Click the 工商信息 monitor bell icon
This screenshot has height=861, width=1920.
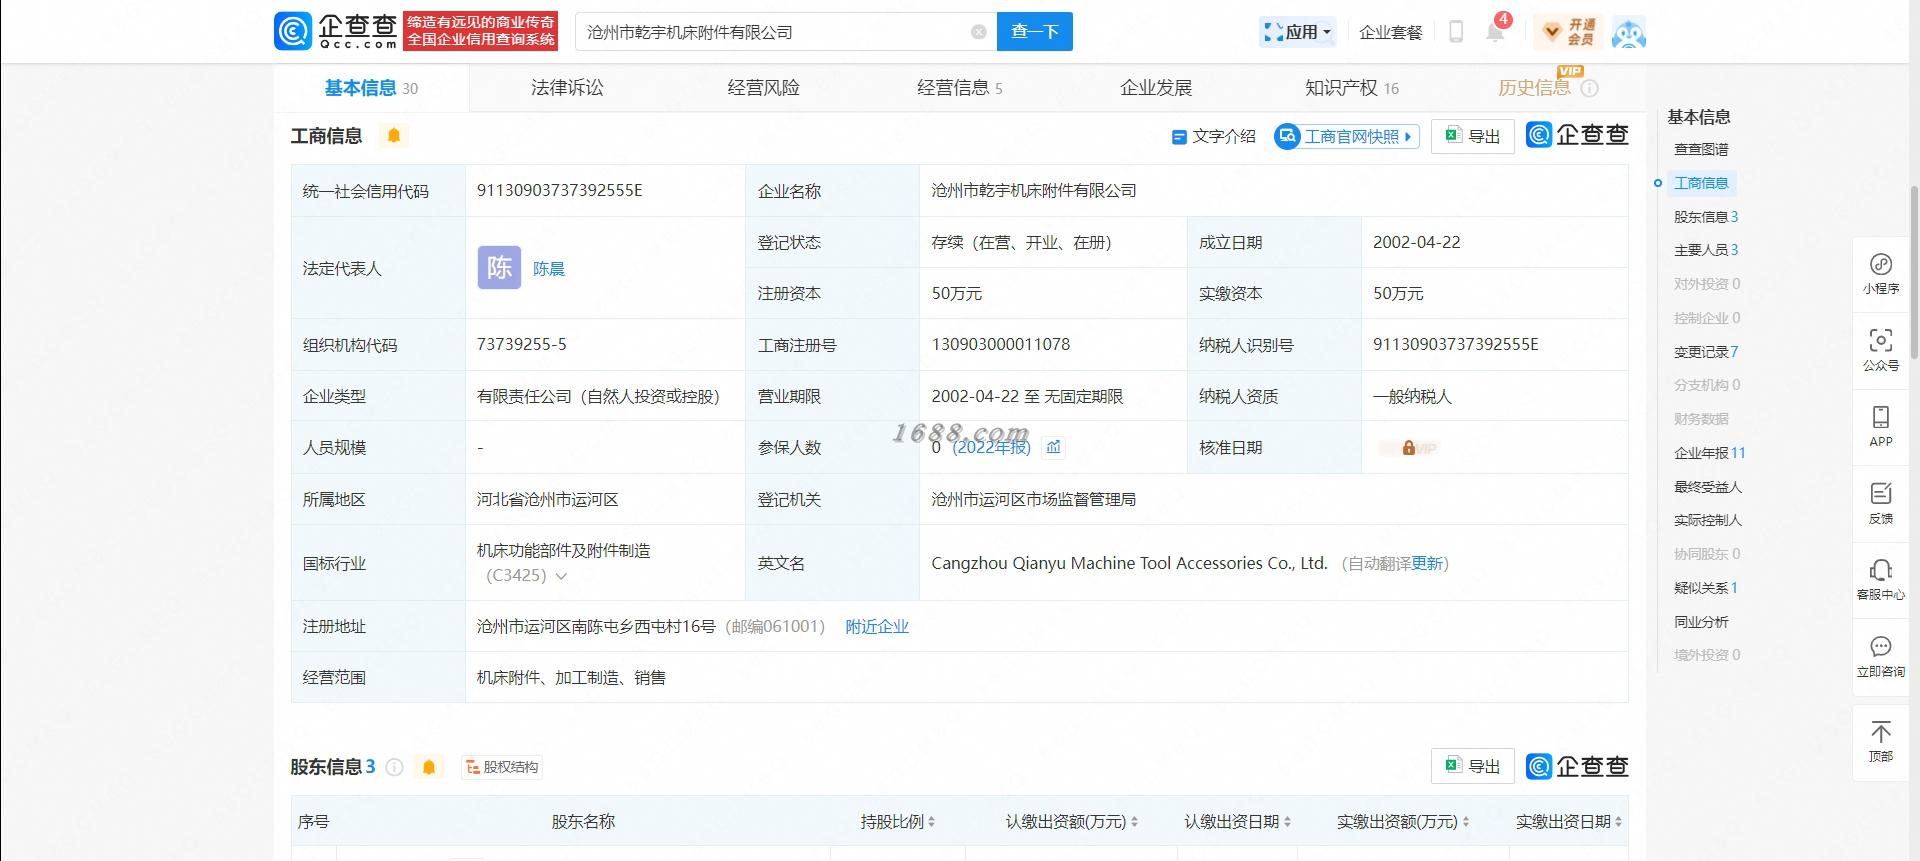tap(394, 135)
